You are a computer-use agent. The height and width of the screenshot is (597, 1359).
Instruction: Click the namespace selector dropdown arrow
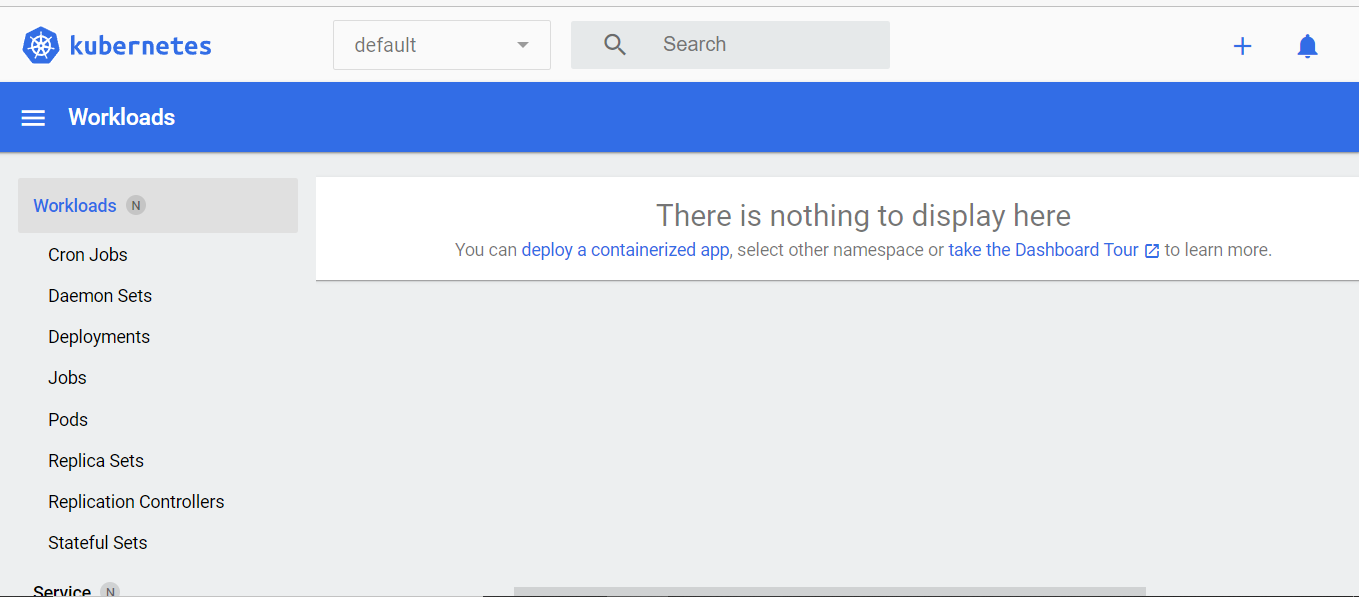(522, 45)
